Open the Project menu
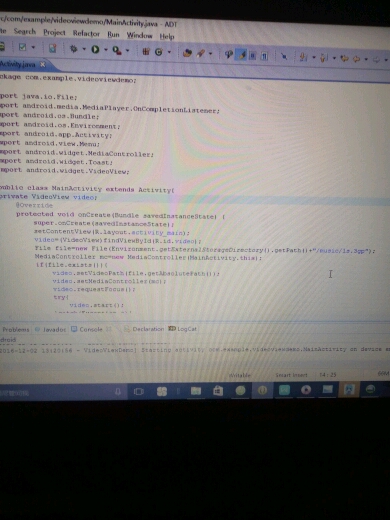The width and height of the screenshot is (390, 520). click(x=54, y=33)
